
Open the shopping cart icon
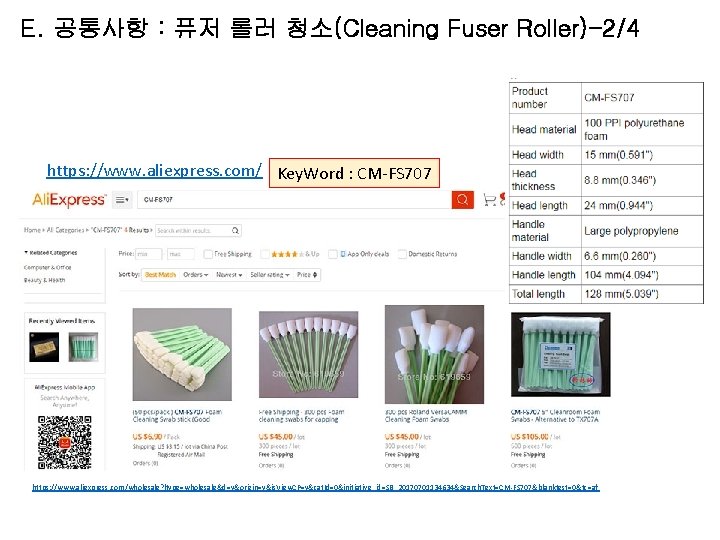coord(489,200)
